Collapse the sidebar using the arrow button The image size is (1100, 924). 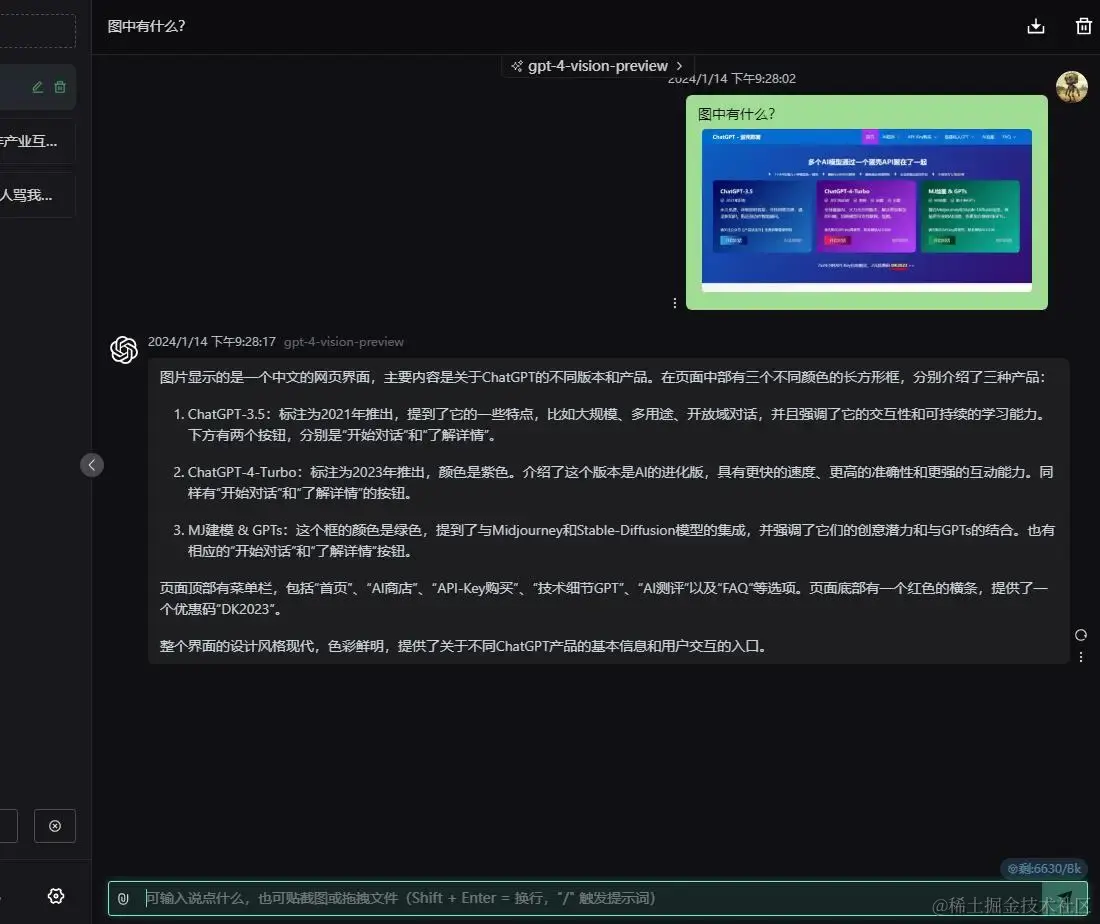click(92, 465)
